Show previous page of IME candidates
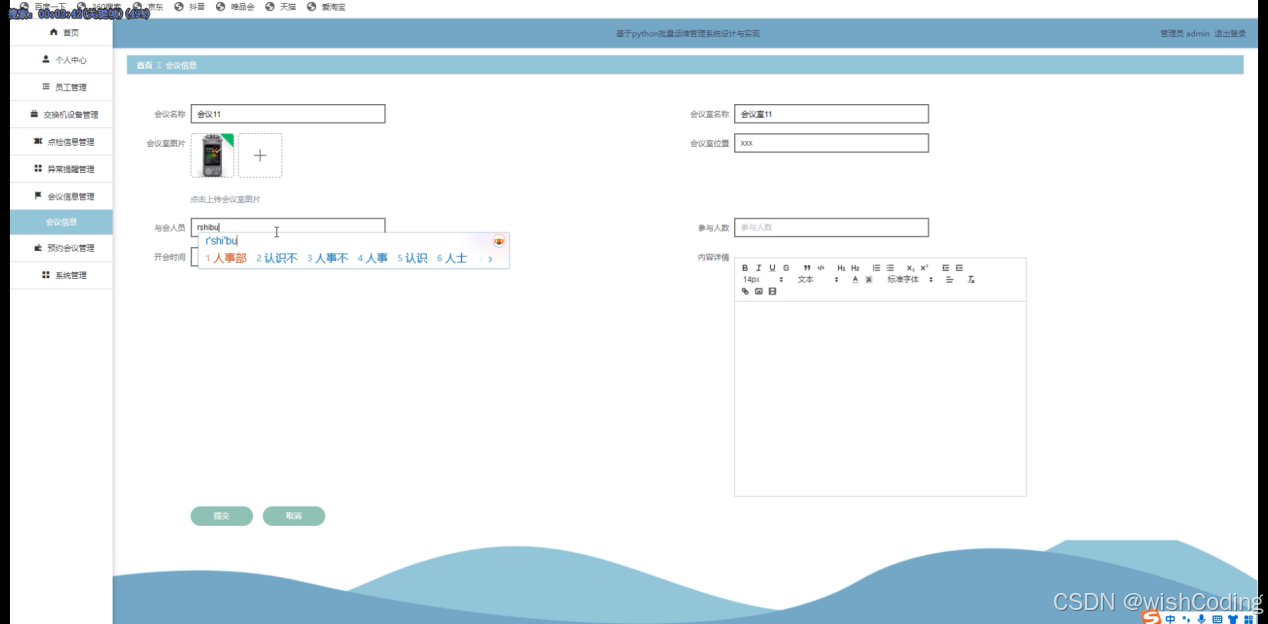The width and height of the screenshot is (1268, 624). [x=481, y=259]
